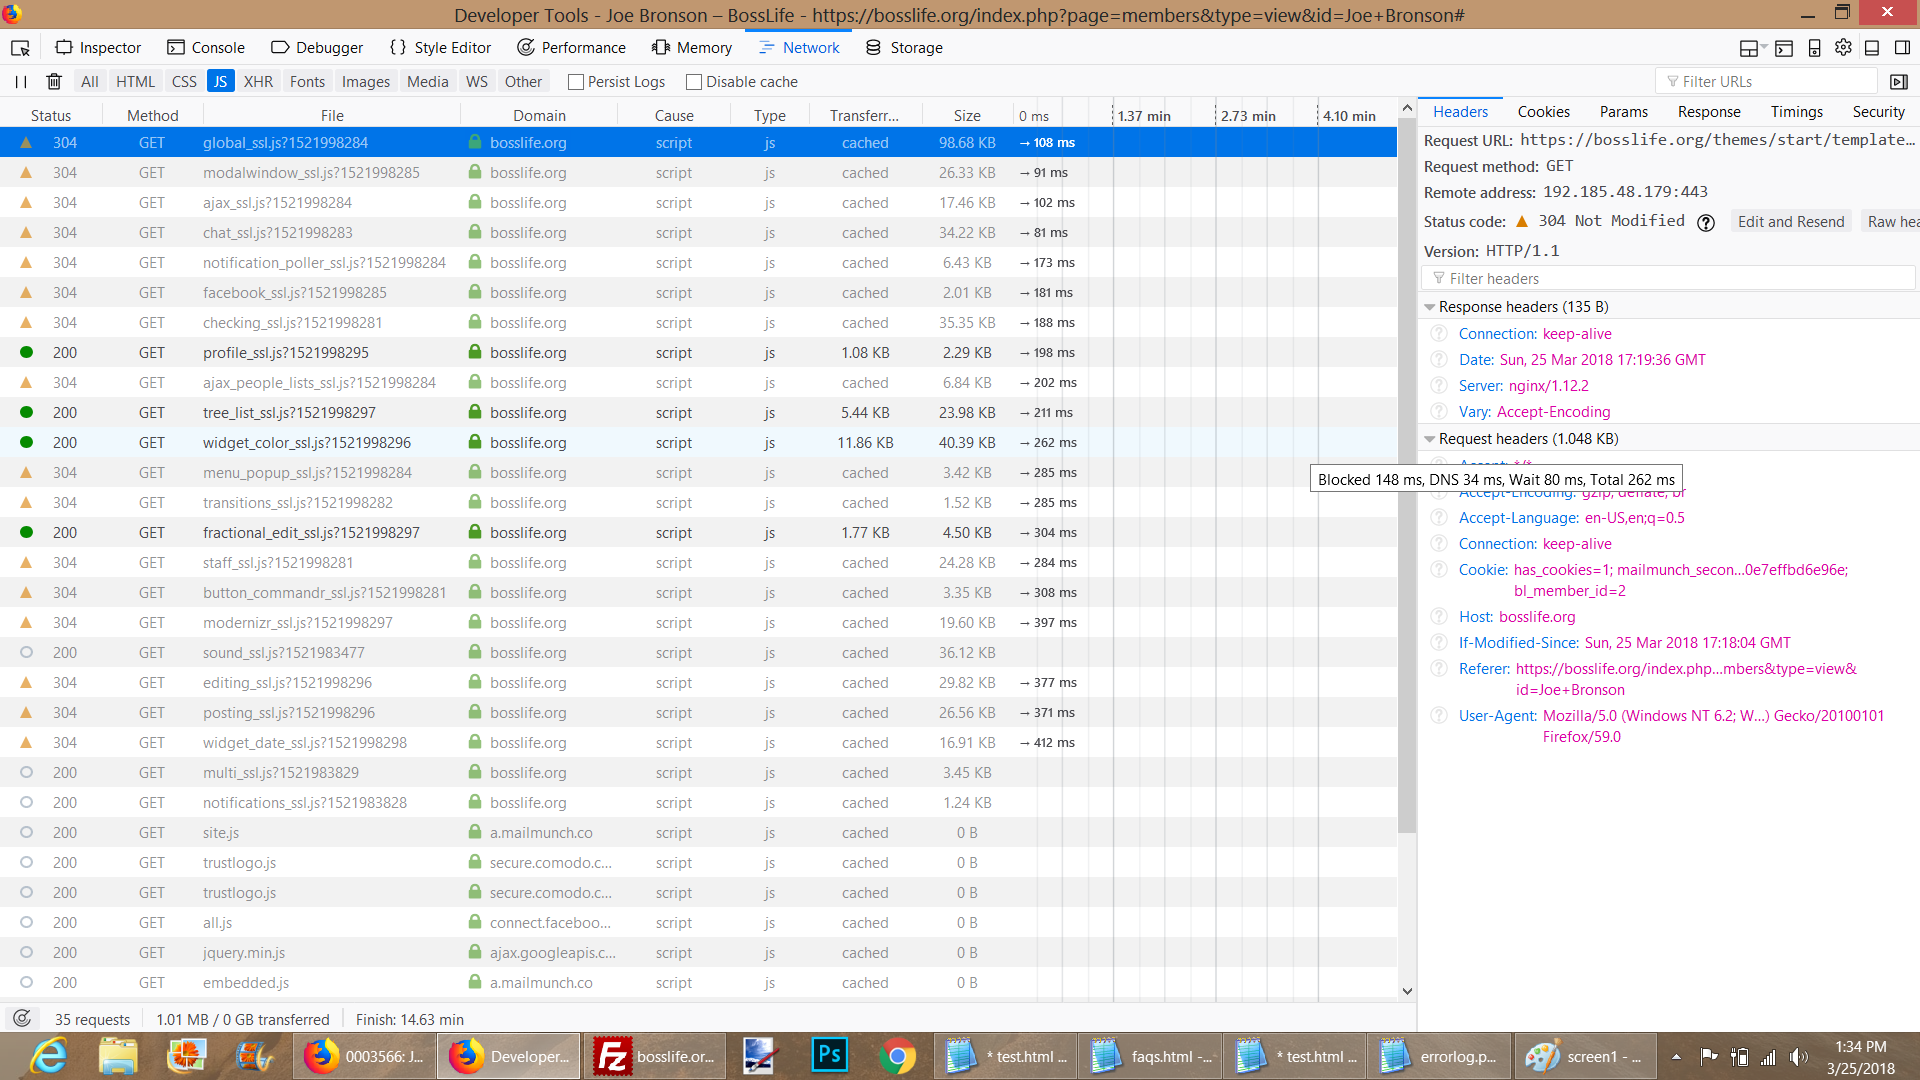The image size is (1920, 1080).
Task: Open developer toolbox settings gear
Action: [1843, 48]
